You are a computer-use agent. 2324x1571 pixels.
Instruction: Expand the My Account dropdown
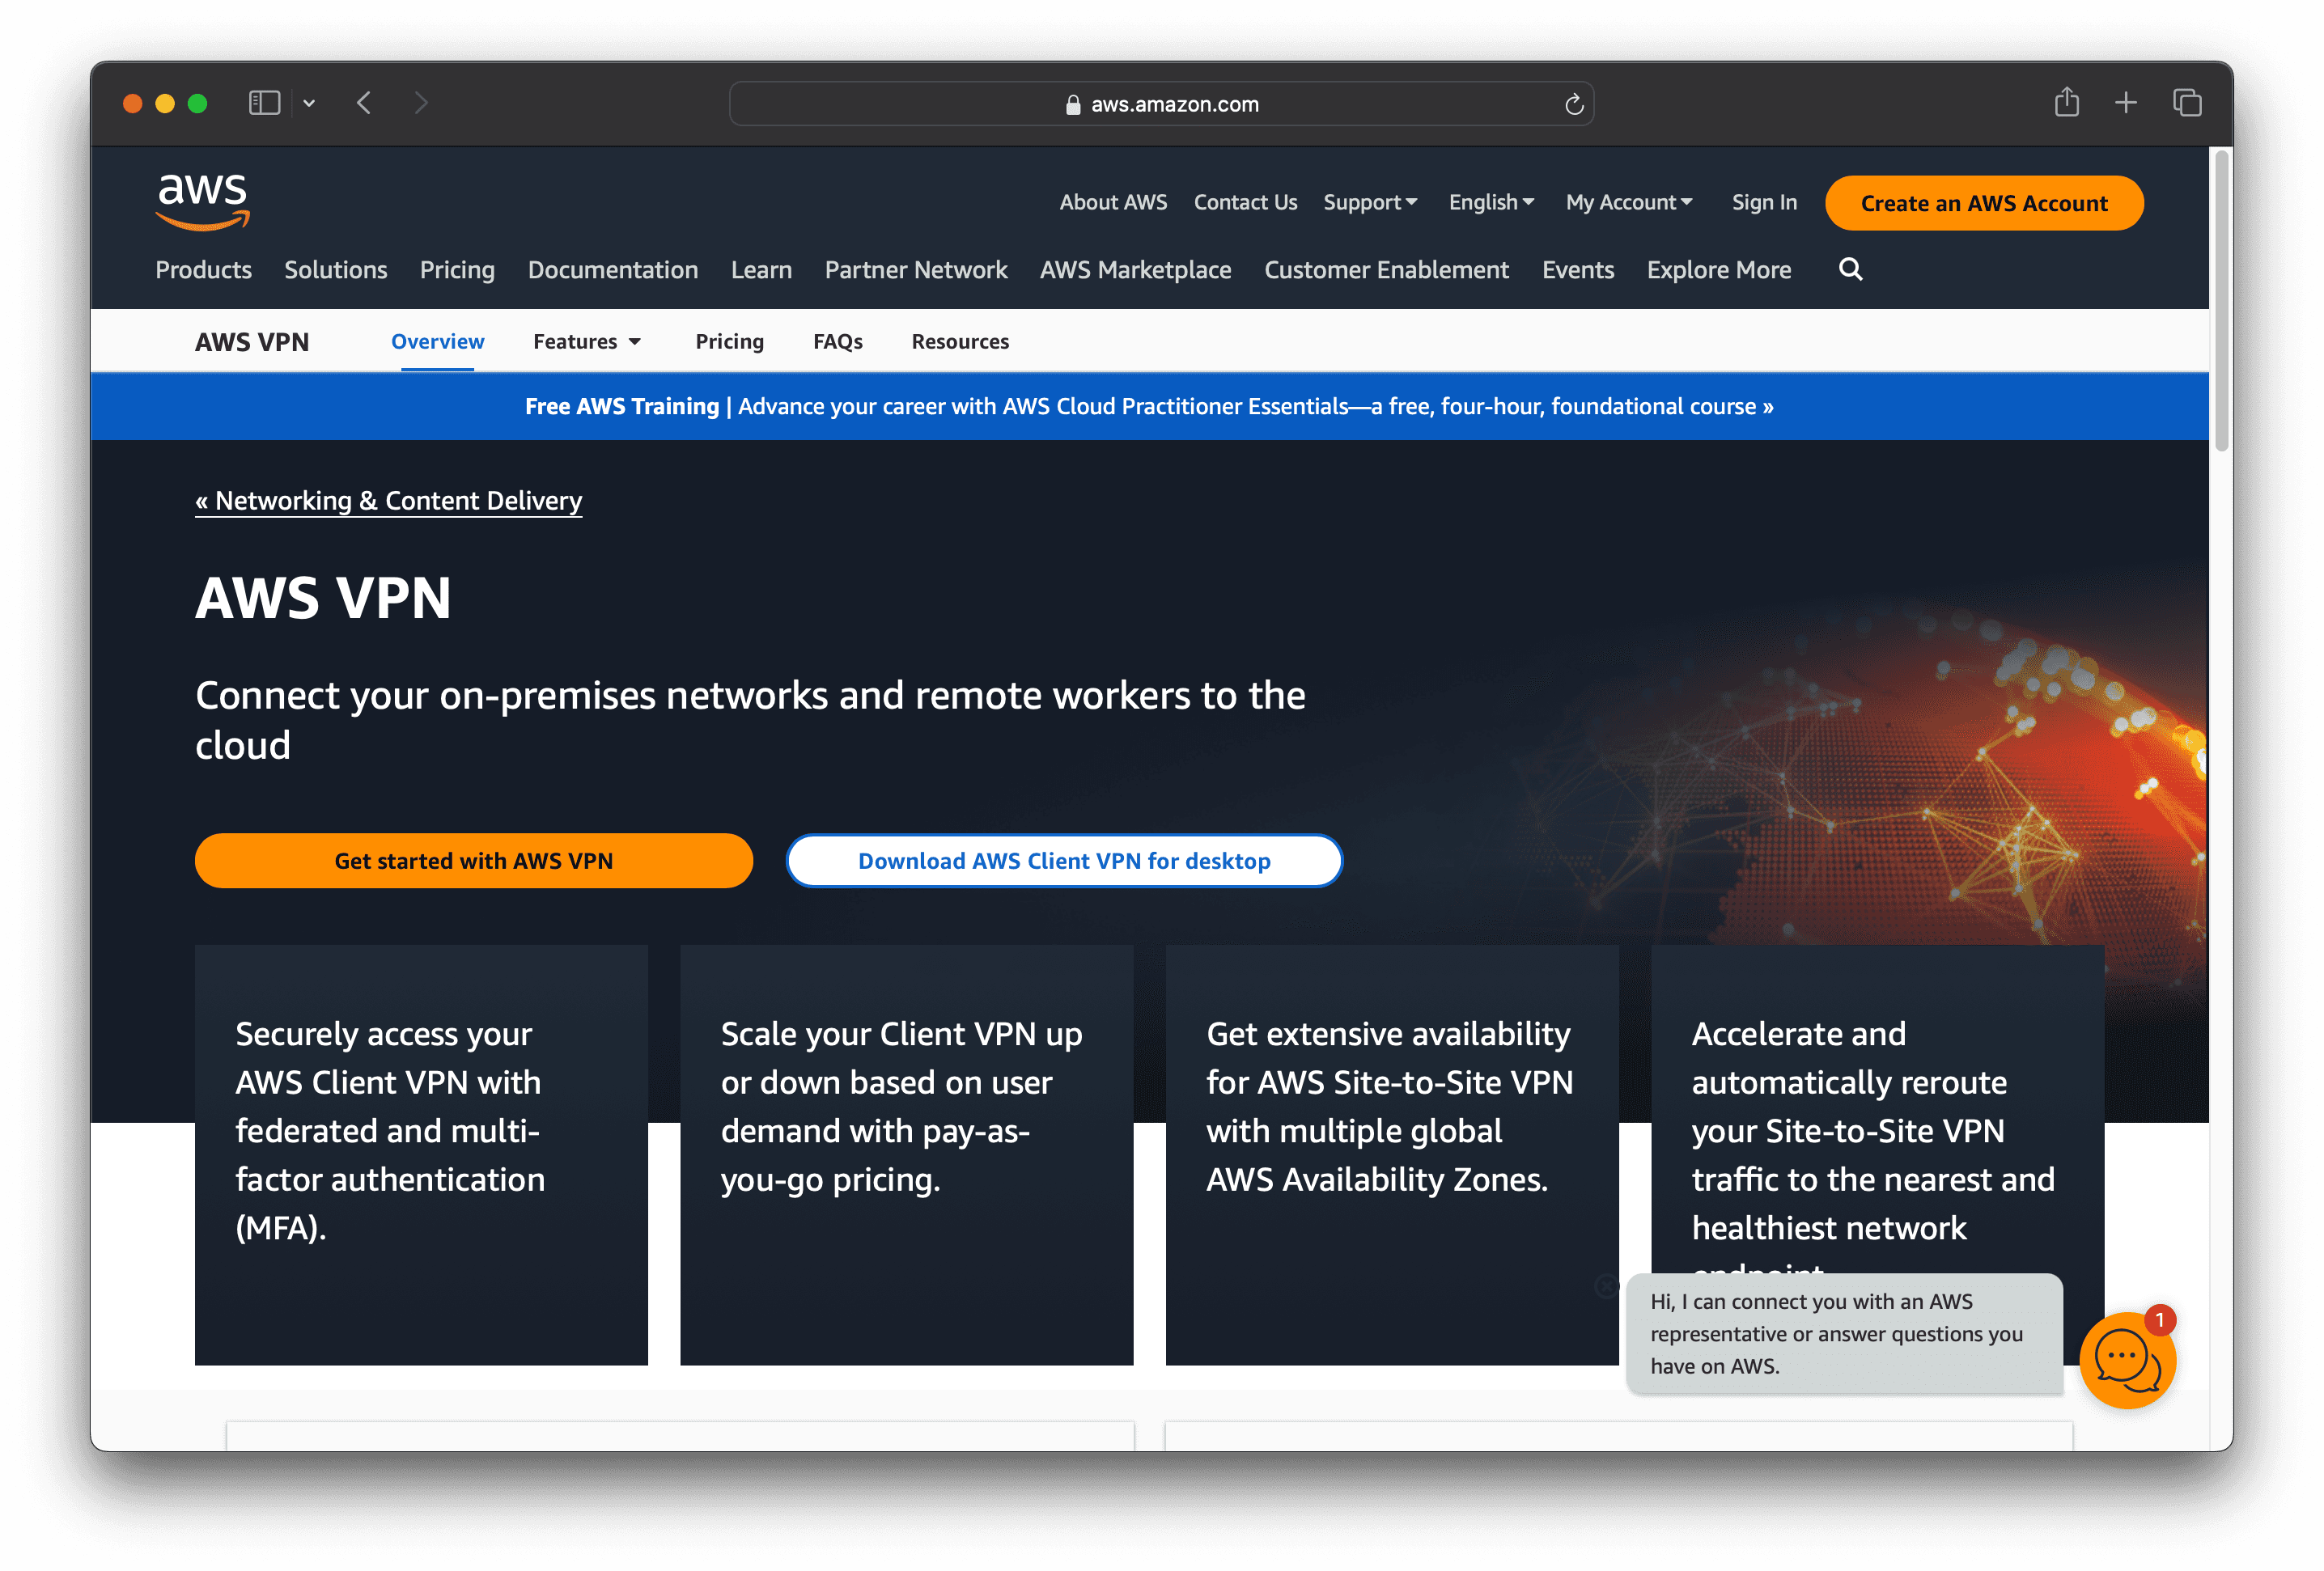point(1628,202)
